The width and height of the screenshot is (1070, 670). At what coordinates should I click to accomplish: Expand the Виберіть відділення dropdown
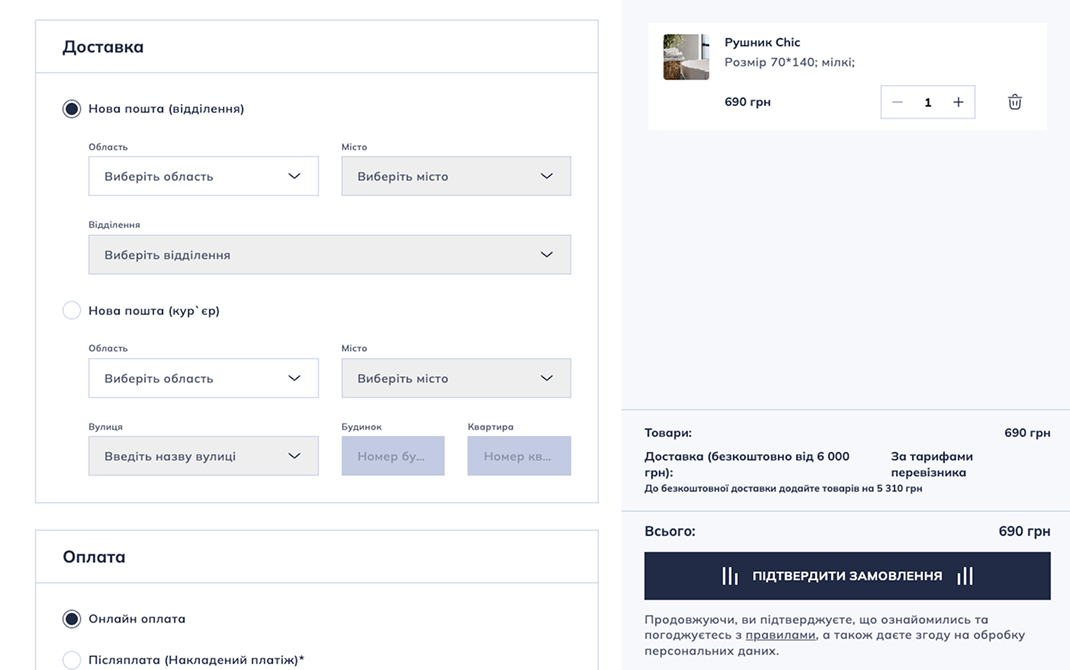329,255
